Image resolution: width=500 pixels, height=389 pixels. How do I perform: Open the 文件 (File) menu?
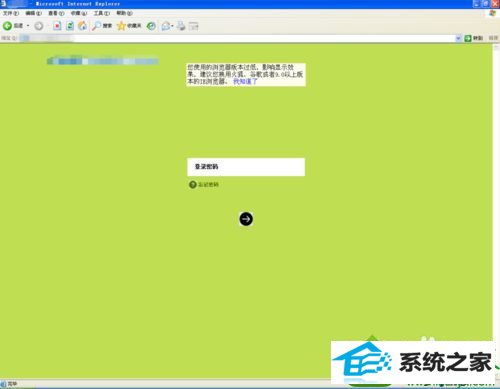[x=11, y=13]
